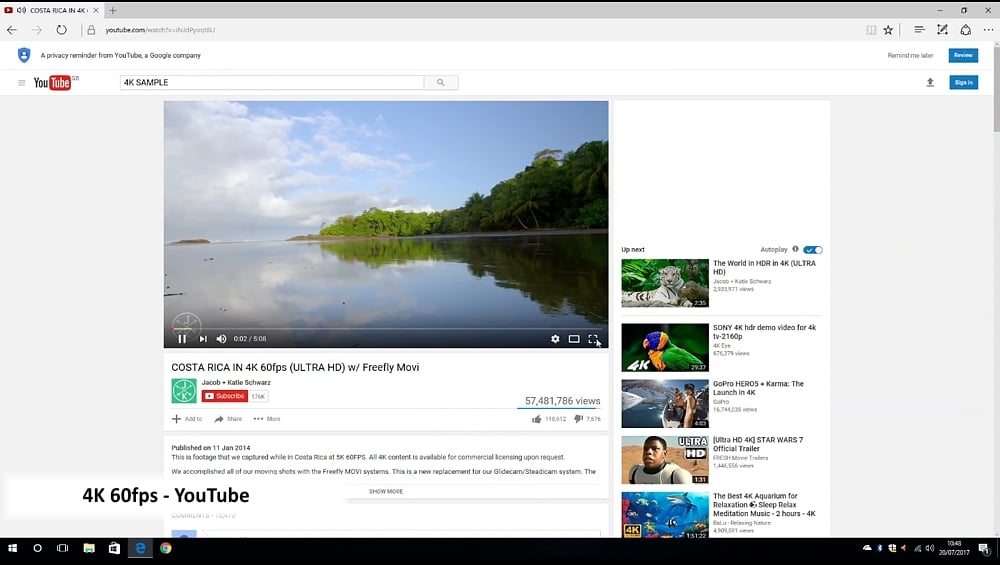Open Edge more options ellipsis
The height and width of the screenshot is (565, 1000).
(x=988, y=30)
